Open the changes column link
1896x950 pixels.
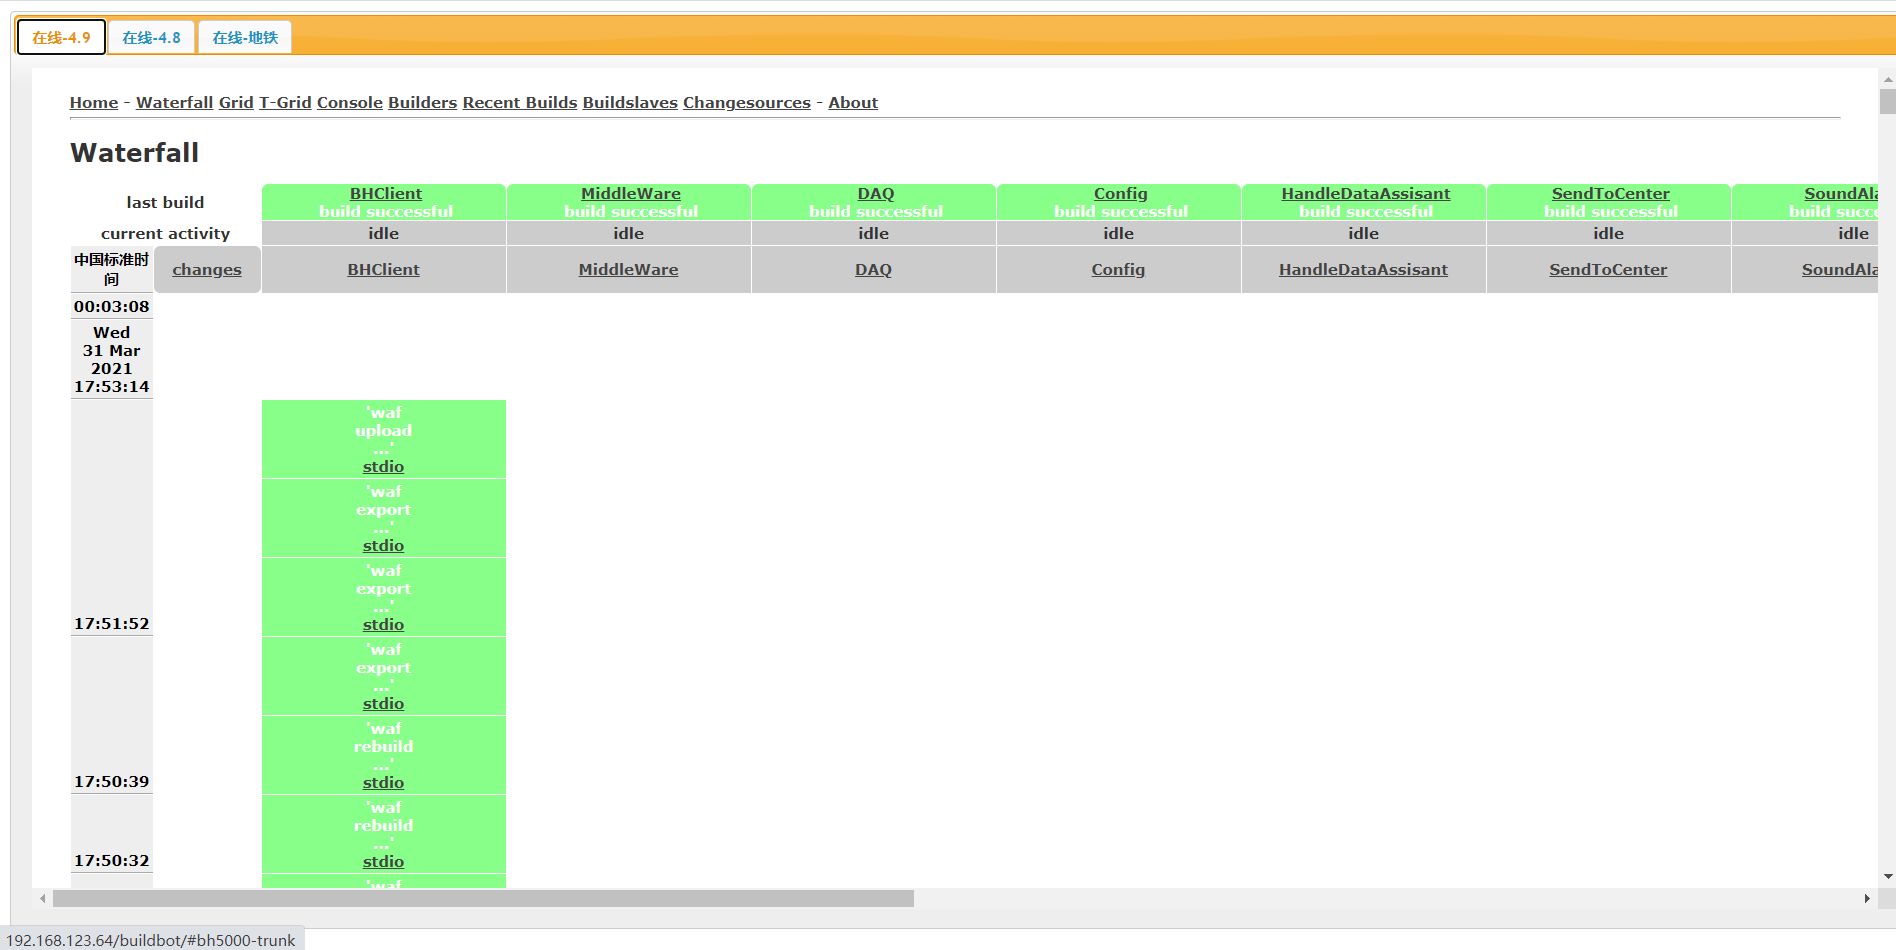[x=207, y=270]
